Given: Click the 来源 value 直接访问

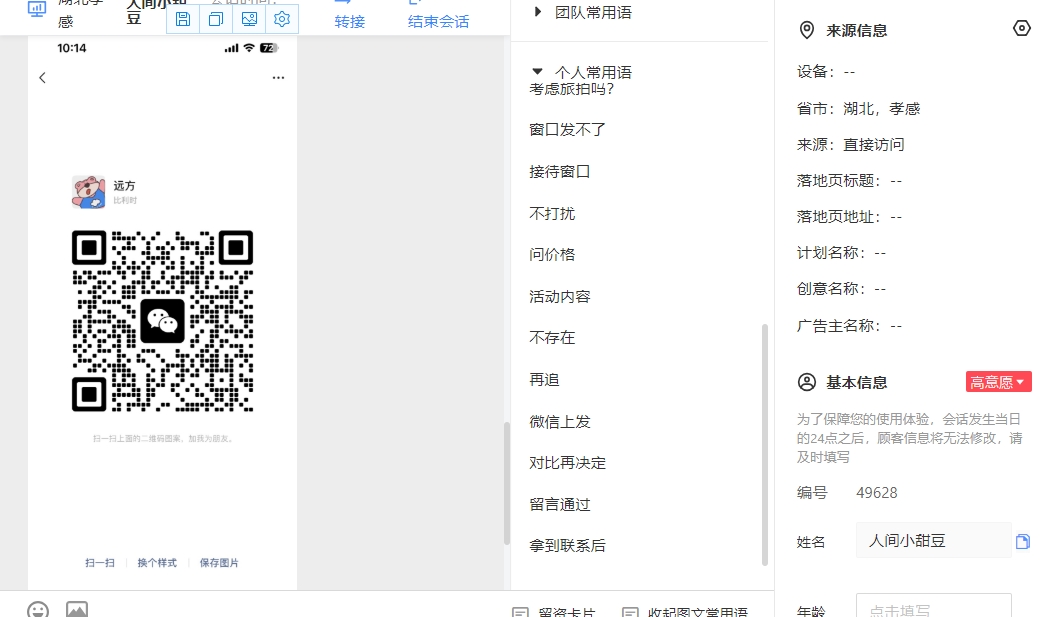Looking at the screenshot, I should coord(873,145).
